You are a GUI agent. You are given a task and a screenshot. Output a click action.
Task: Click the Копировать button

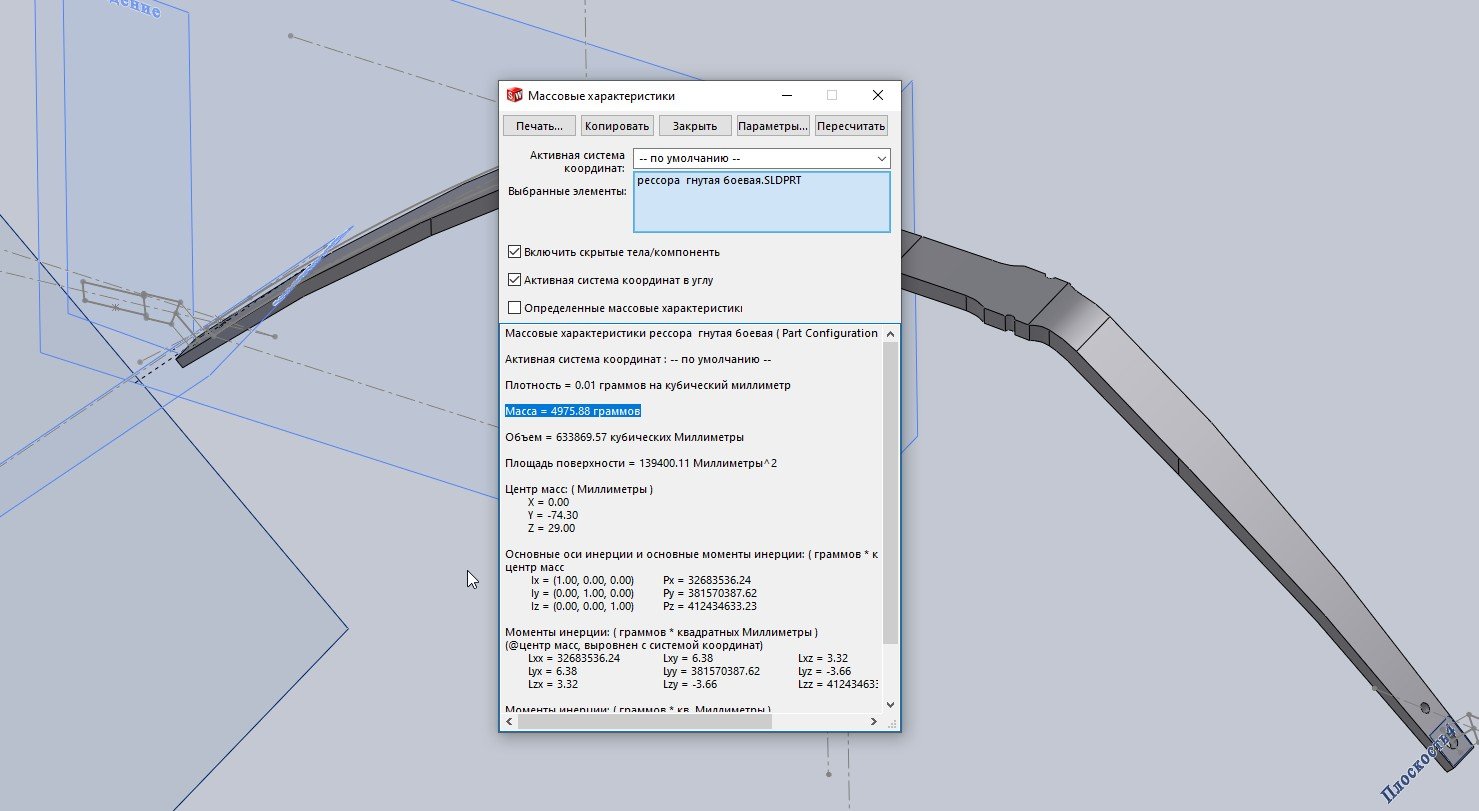coord(618,126)
